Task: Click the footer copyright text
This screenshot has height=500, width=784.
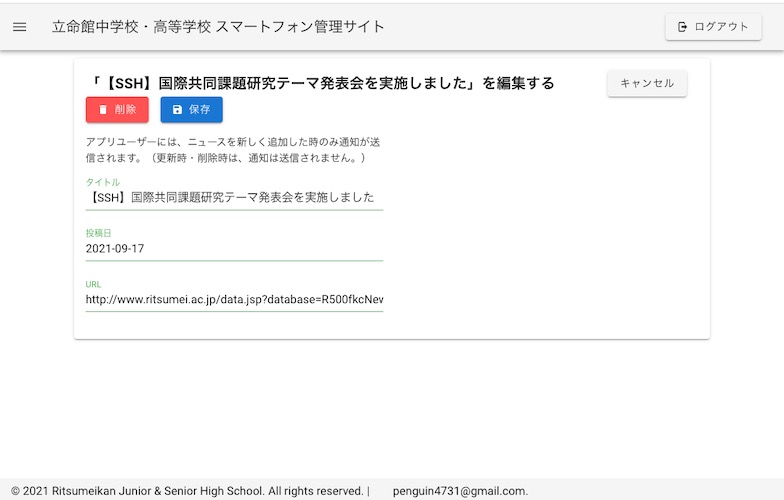Action: 187,491
